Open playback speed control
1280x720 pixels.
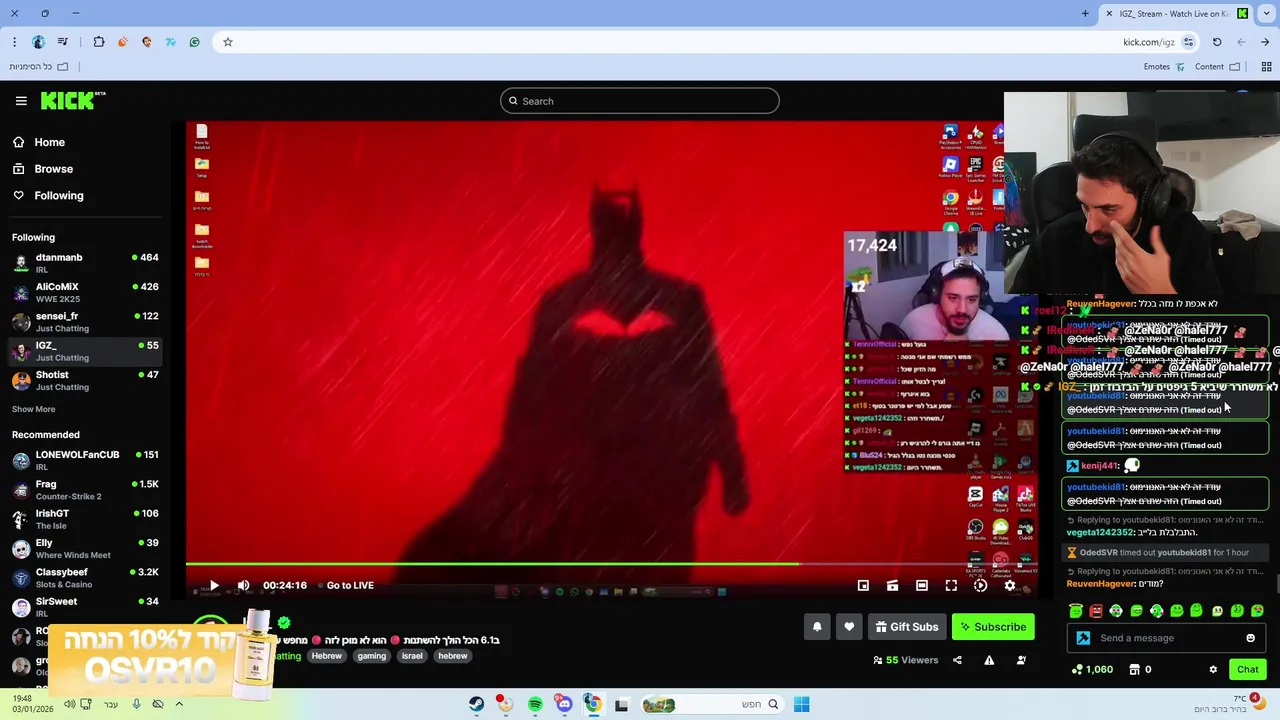(x=980, y=586)
